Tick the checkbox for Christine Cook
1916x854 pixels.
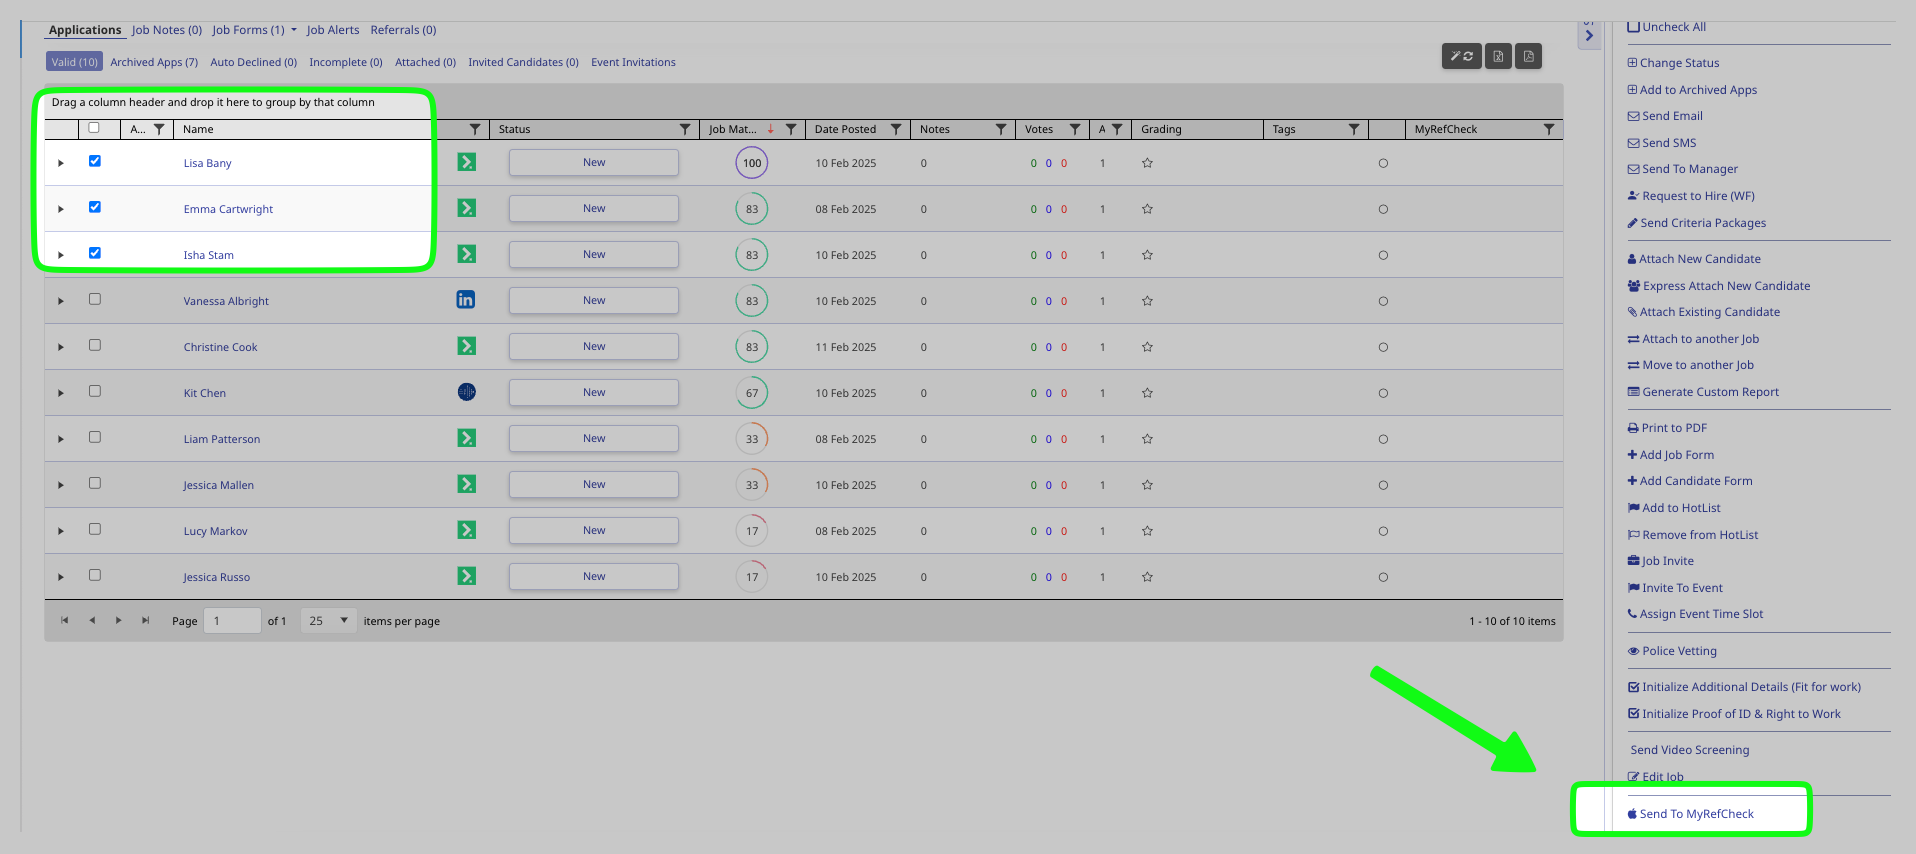95,345
